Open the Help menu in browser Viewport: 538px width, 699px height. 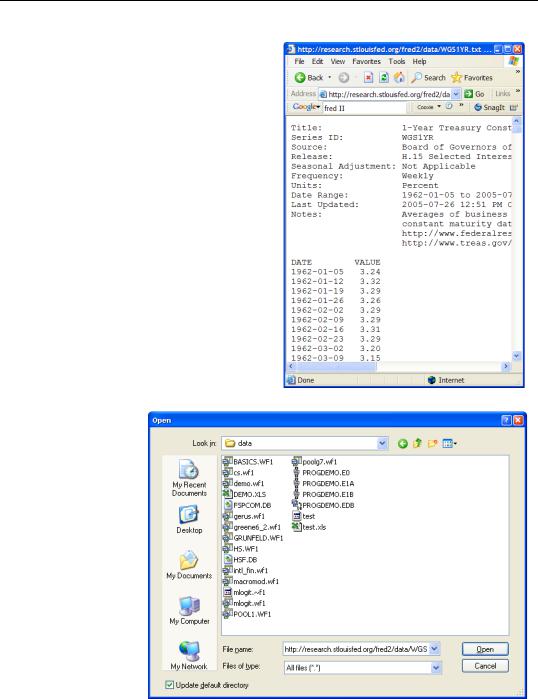pyautogui.click(x=419, y=62)
